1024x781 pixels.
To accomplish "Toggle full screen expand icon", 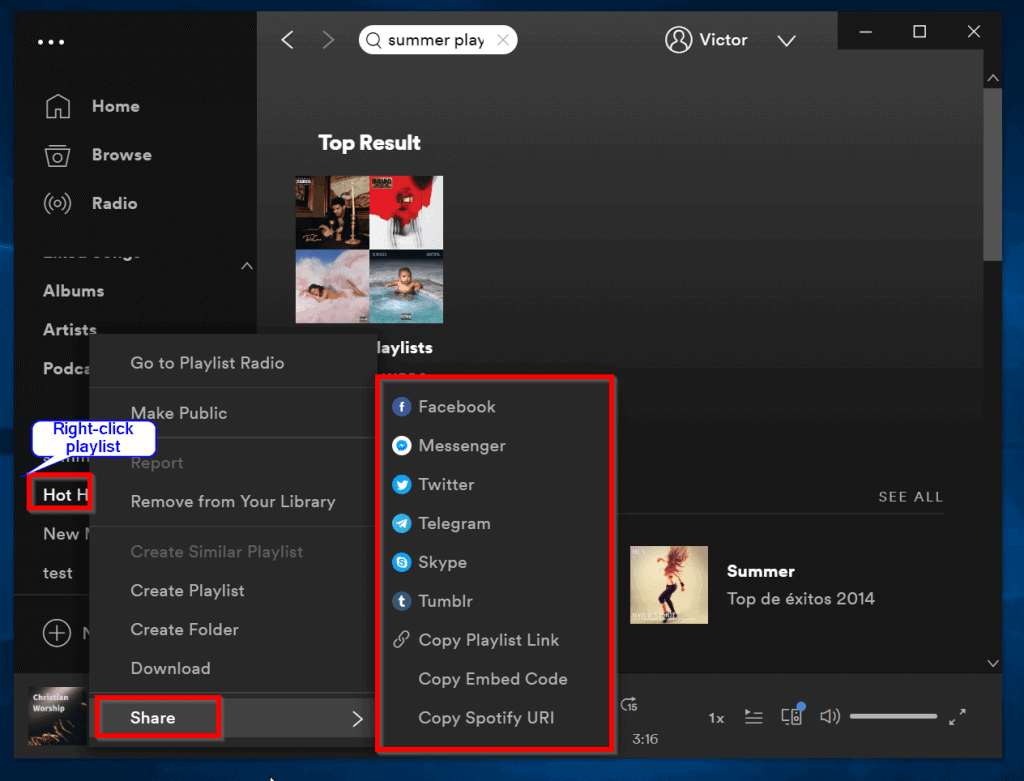I will point(957,717).
